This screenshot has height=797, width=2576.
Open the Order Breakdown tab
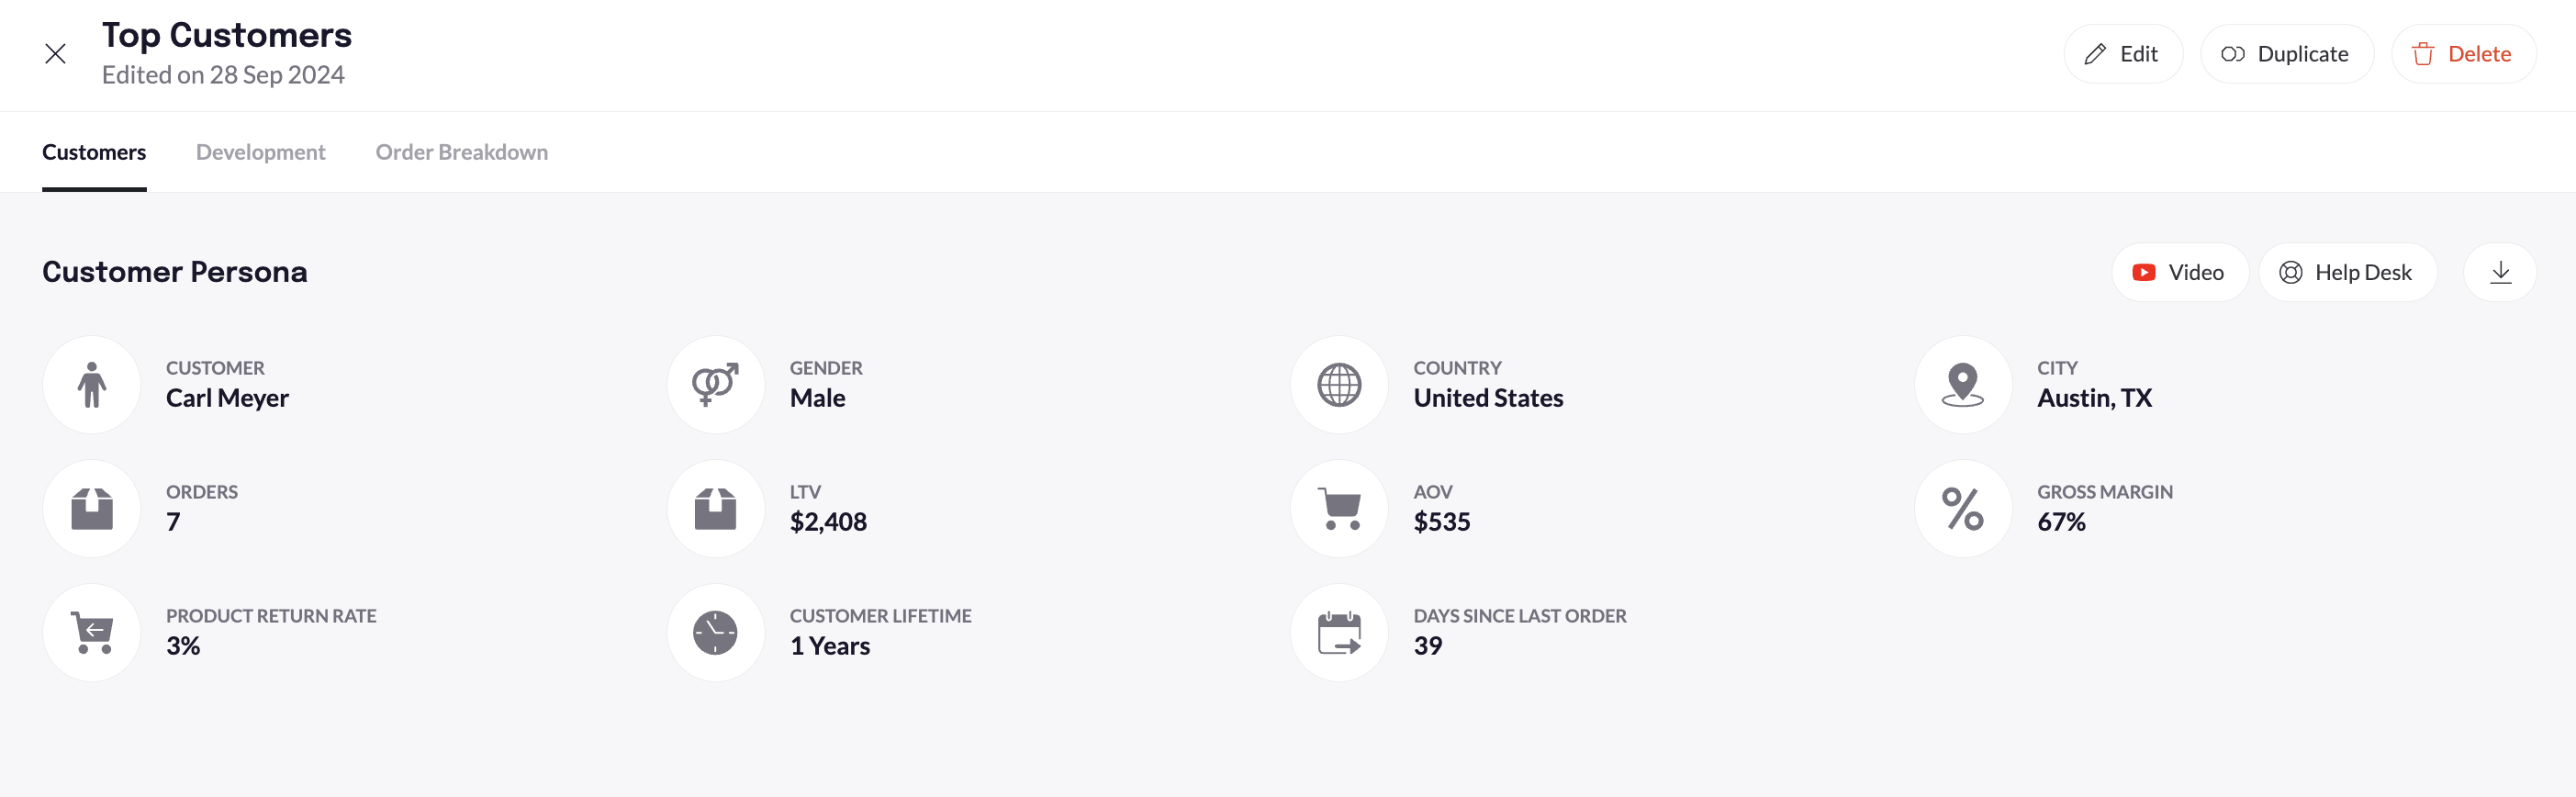461,152
